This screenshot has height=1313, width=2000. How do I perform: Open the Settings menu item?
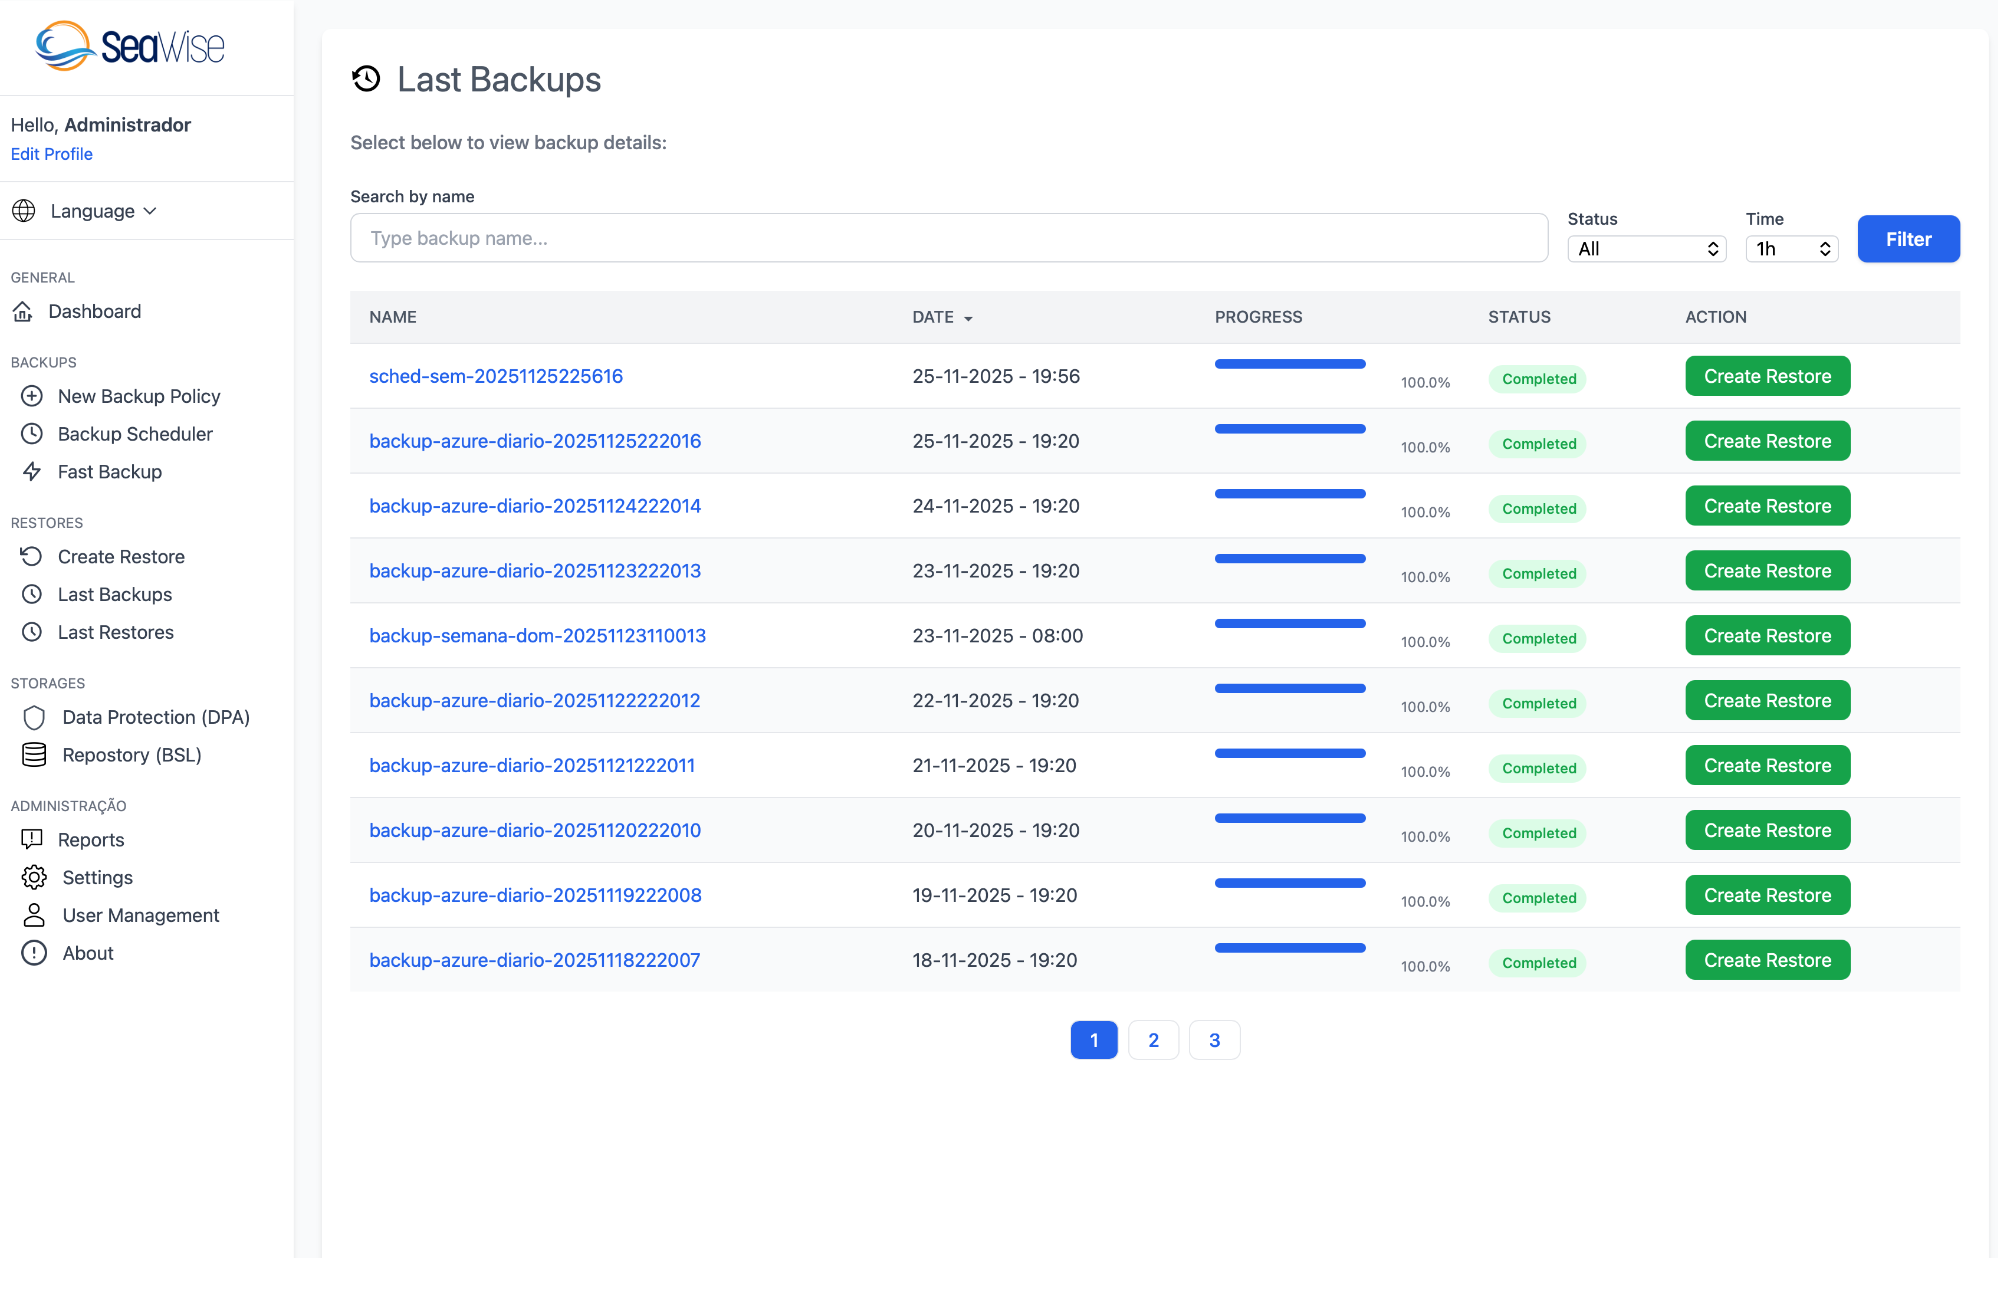97,877
